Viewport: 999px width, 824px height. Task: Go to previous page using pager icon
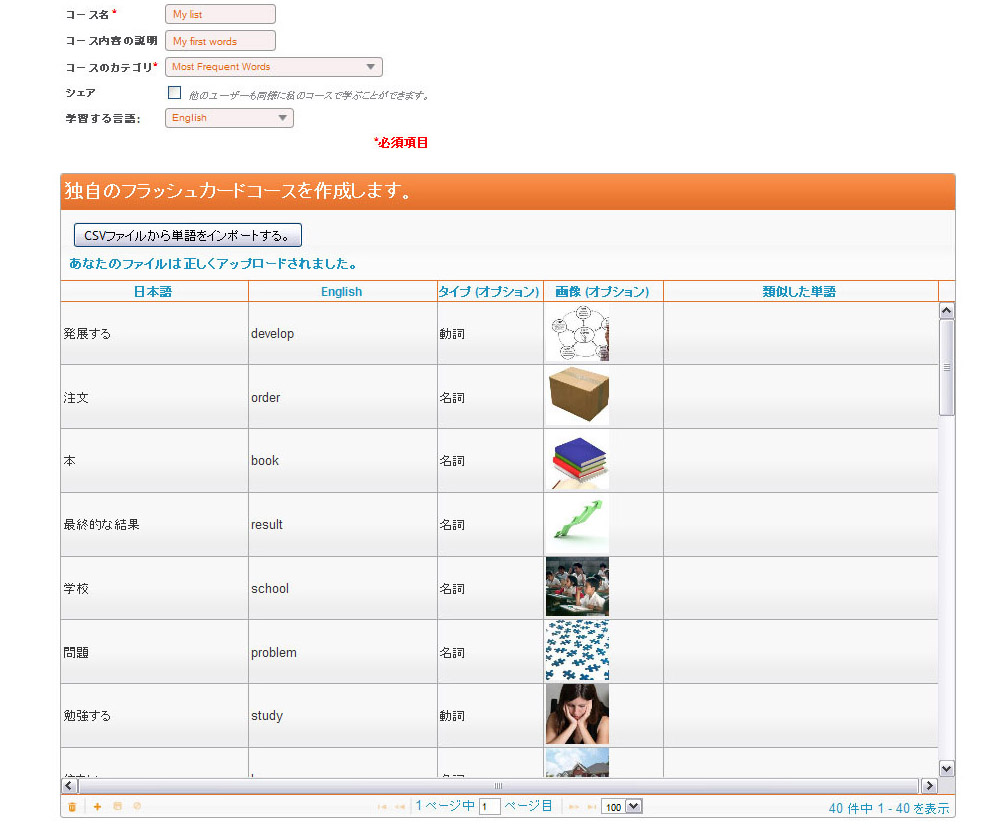[399, 807]
